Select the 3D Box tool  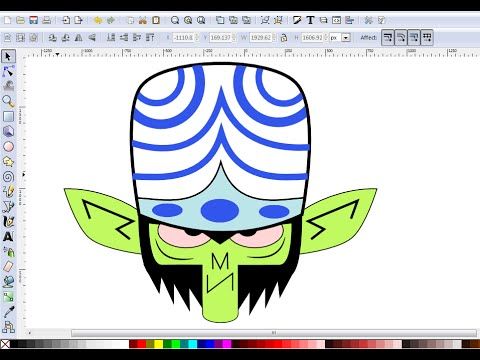(8, 131)
